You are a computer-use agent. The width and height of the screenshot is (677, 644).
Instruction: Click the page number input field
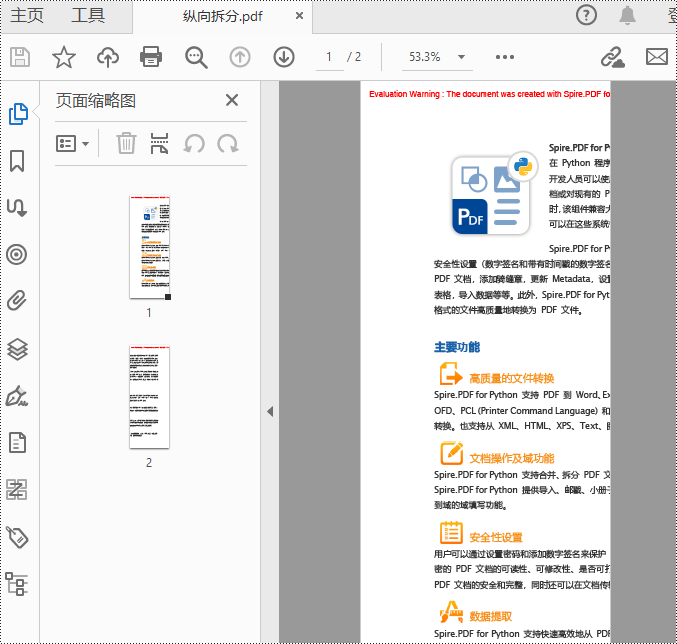tap(329, 57)
